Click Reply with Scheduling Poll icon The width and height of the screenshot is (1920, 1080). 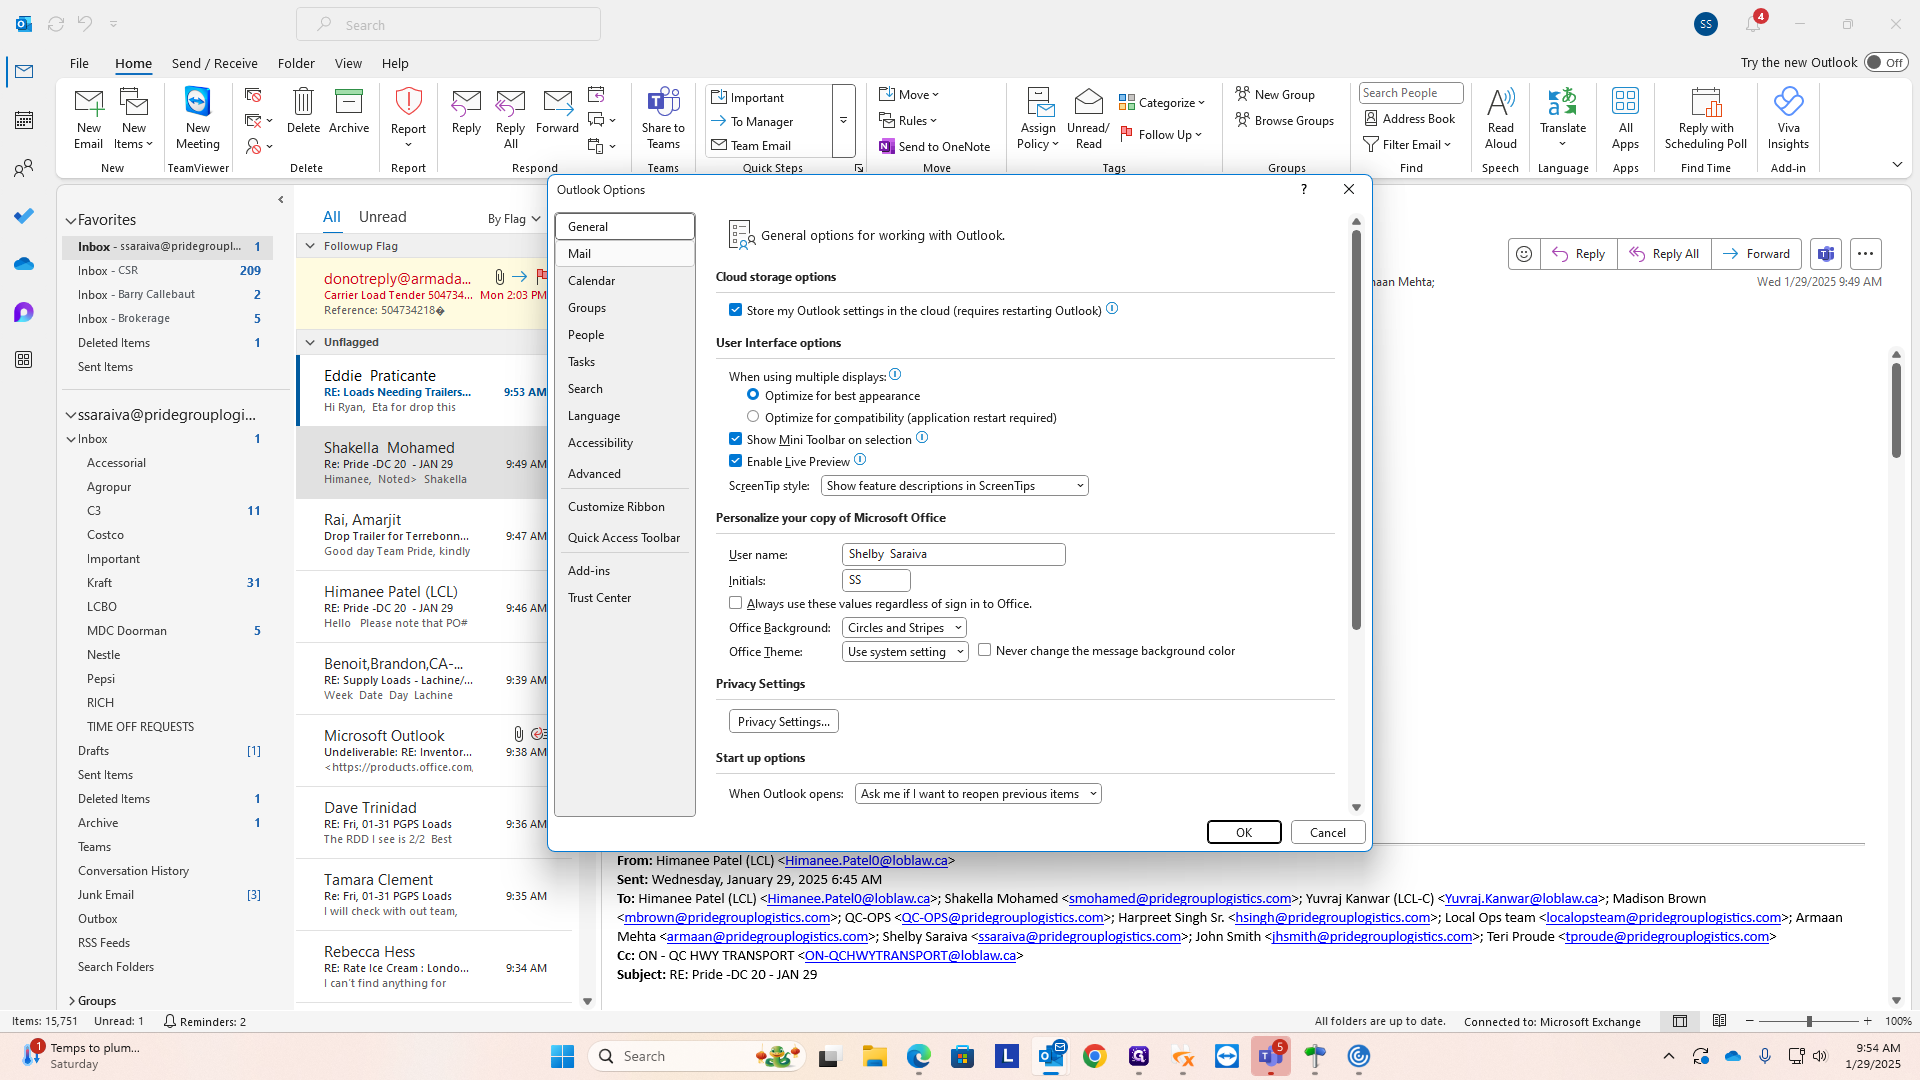click(x=1705, y=101)
